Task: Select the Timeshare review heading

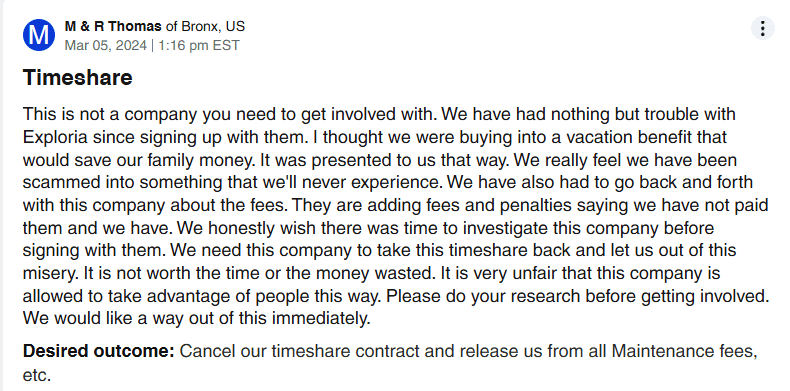Action: [78, 78]
